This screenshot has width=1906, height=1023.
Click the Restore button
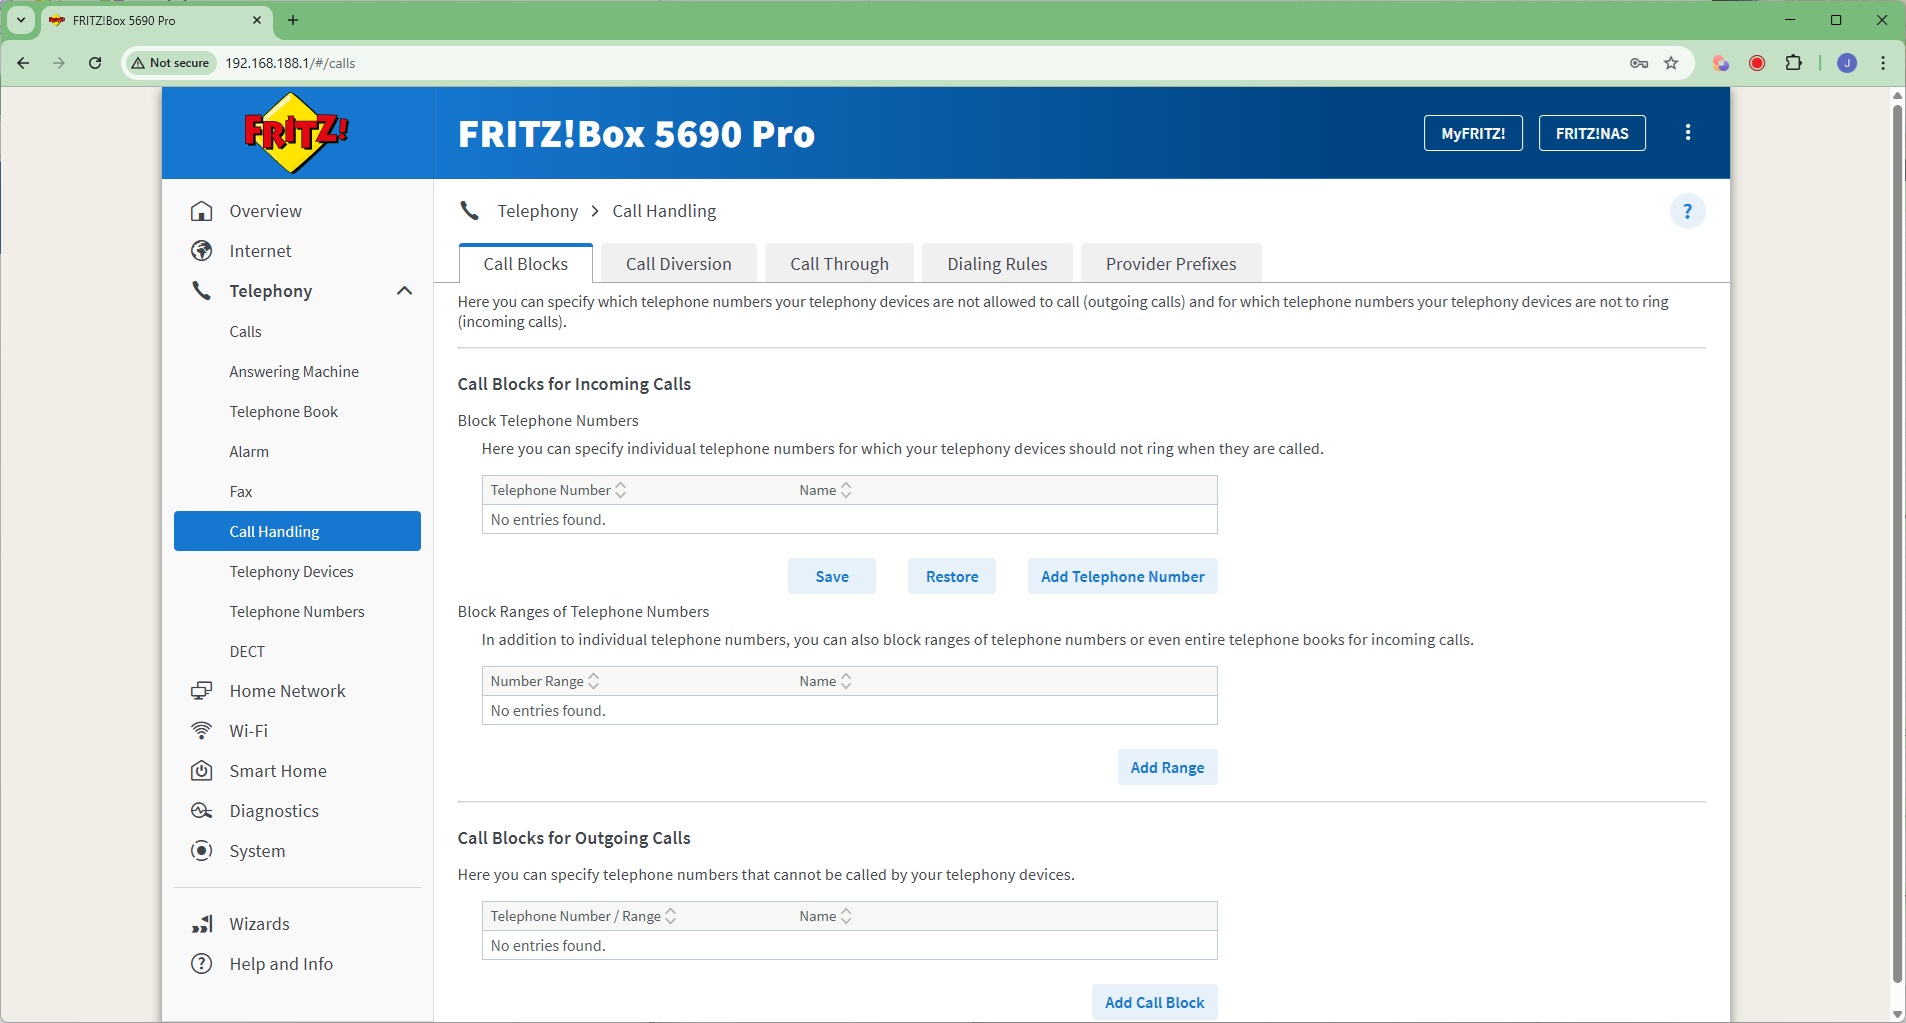click(952, 576)
